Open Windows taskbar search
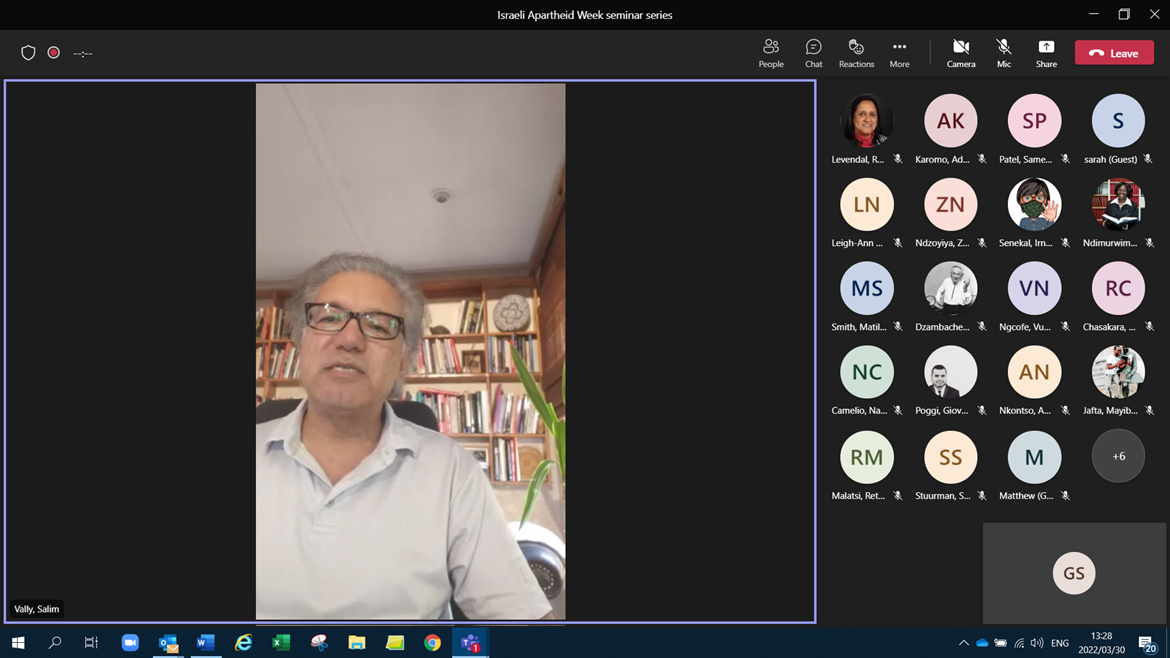Viewport: 1170px width, 658px height. pyautogui.click(x=54, y=642)
